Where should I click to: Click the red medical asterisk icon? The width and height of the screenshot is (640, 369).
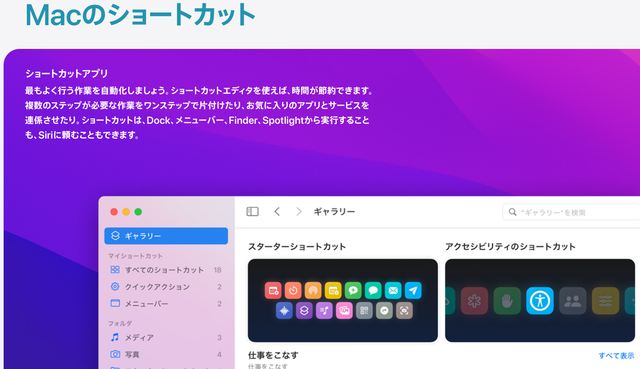coord(474,301)
